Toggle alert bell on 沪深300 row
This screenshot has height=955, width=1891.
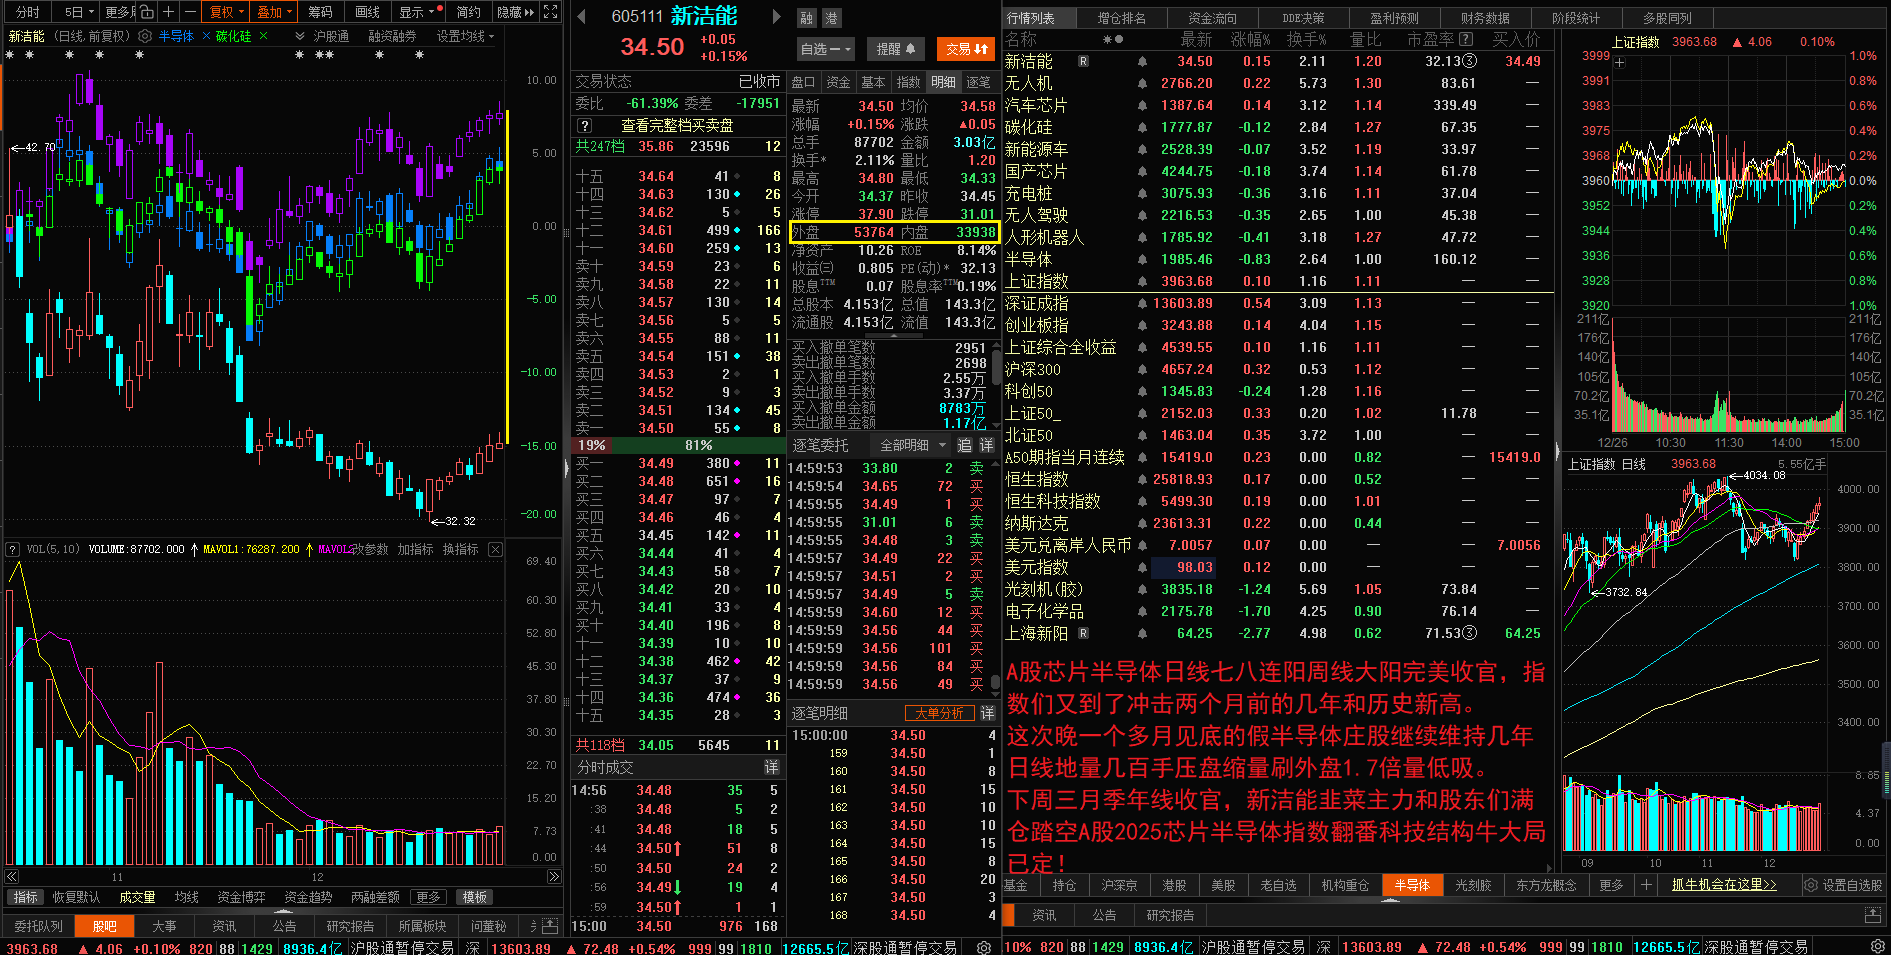[1142, 369]
